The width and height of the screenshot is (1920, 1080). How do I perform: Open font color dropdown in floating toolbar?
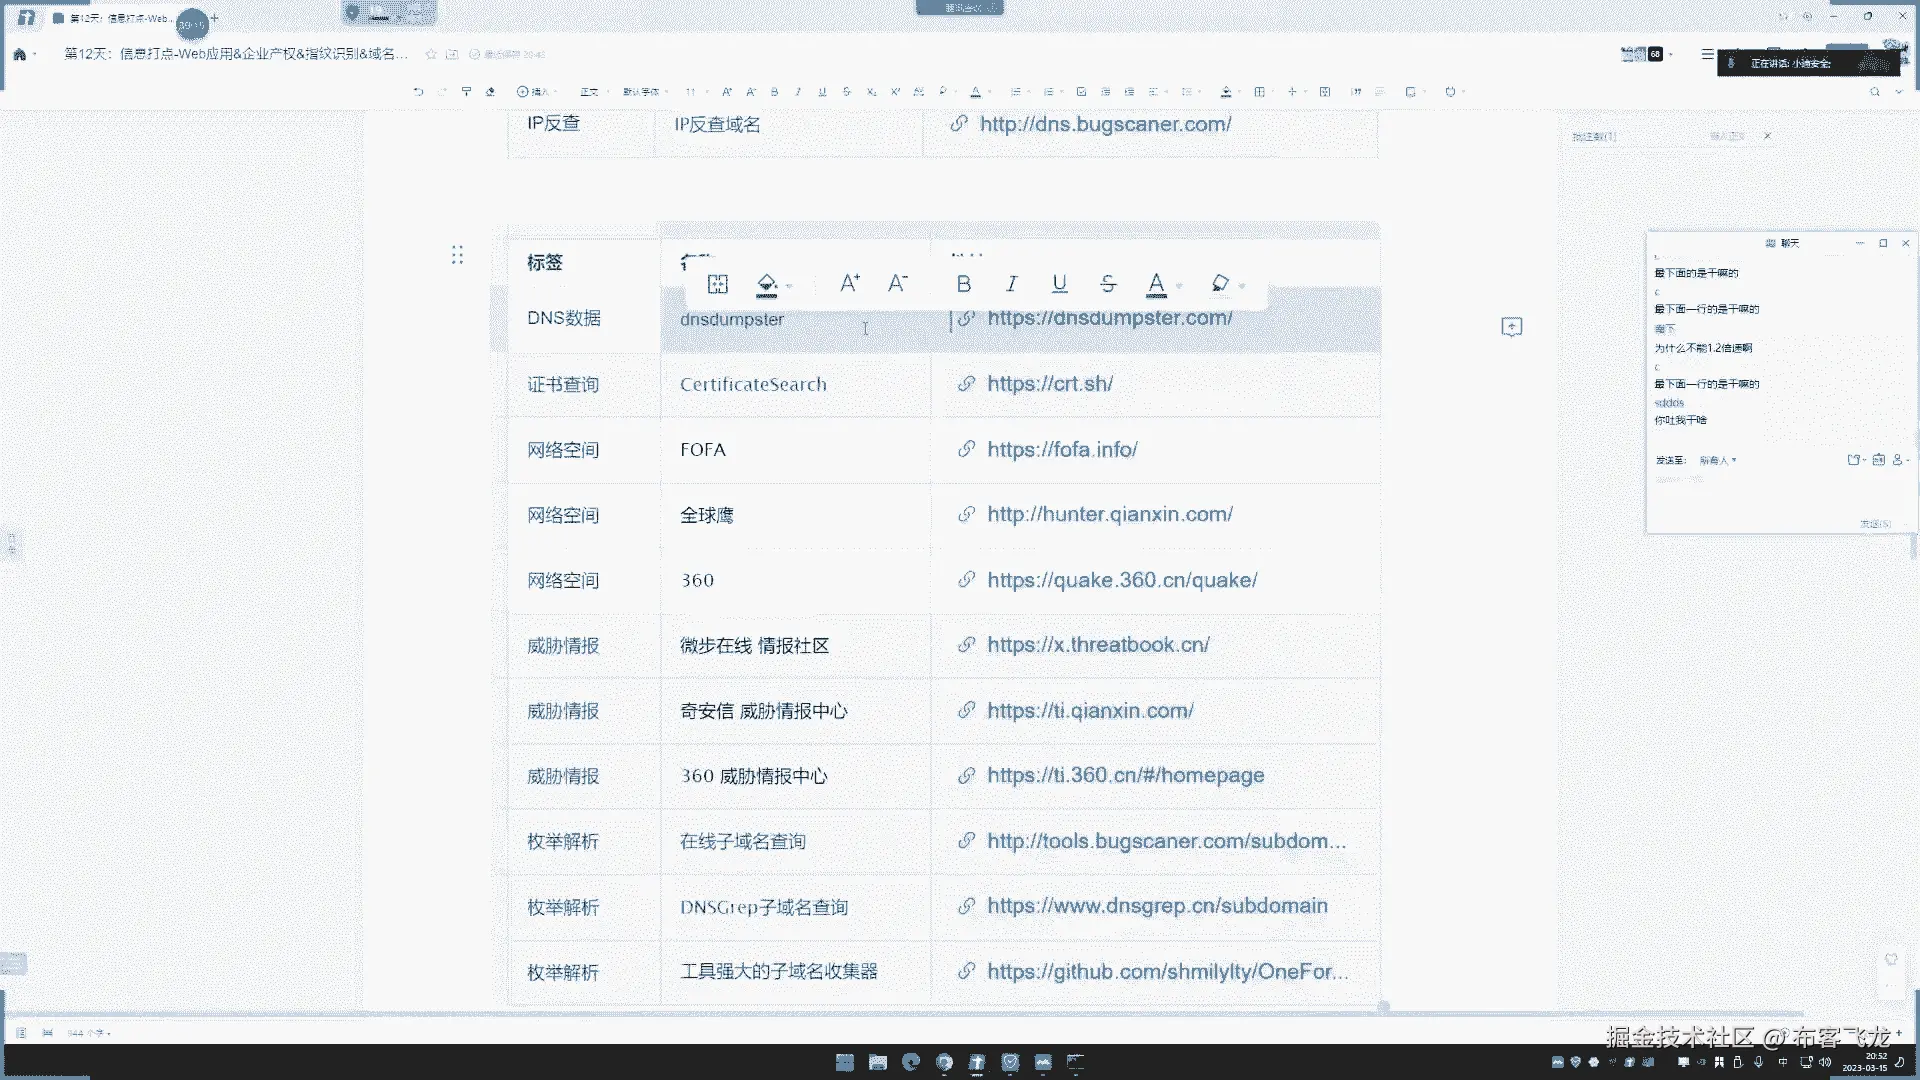(x=1179, y=286)
